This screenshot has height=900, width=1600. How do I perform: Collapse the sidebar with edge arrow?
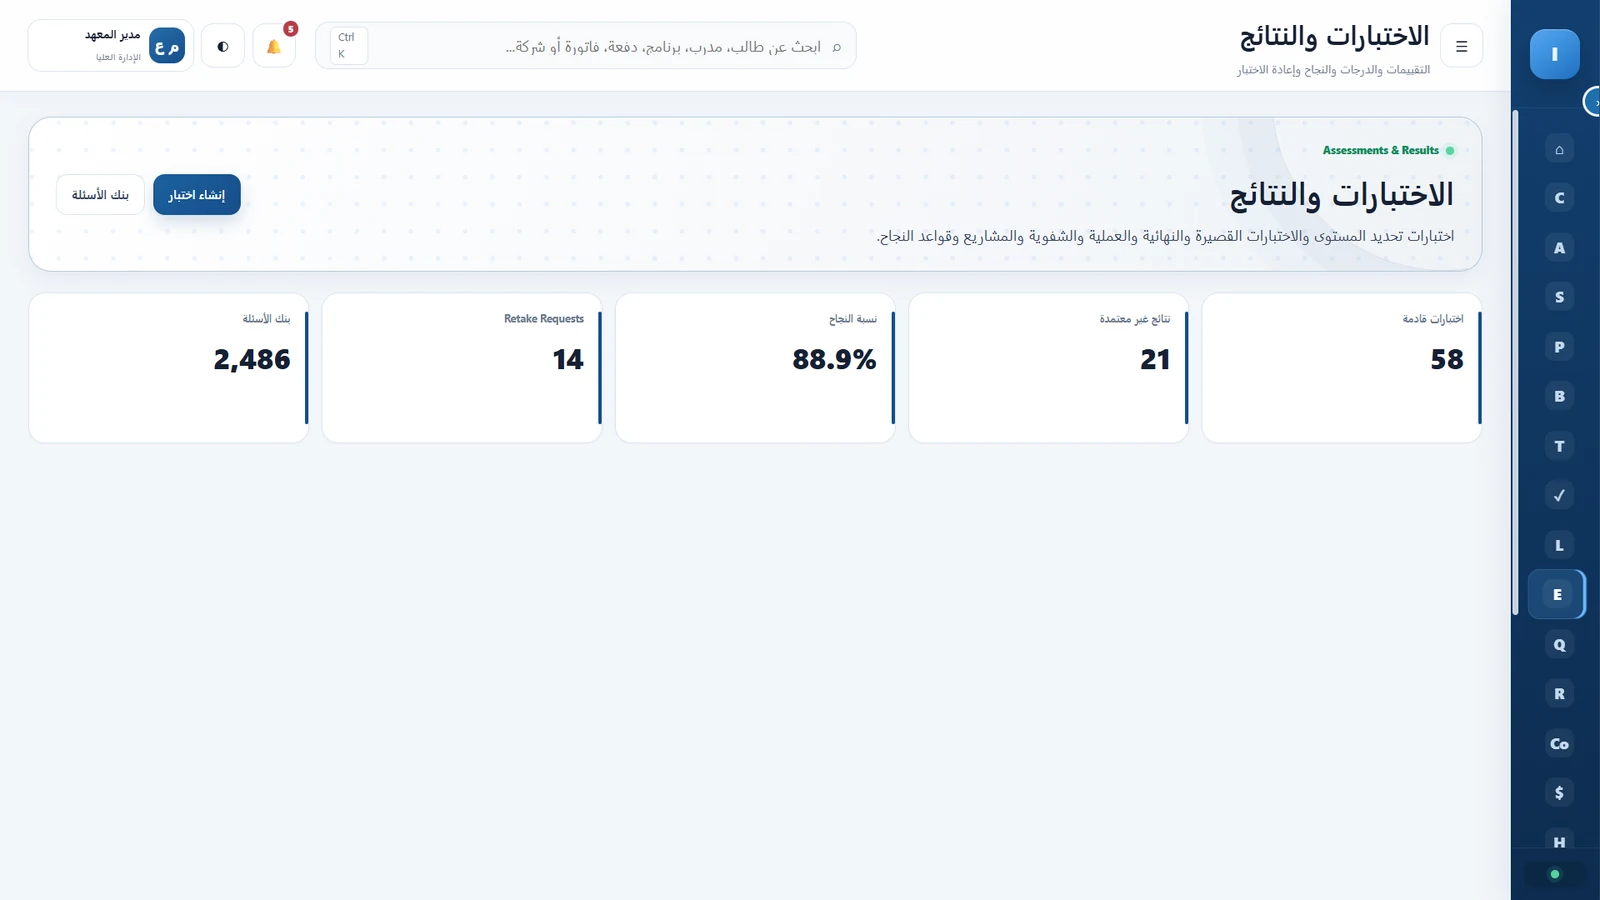tap(1593, 102)
